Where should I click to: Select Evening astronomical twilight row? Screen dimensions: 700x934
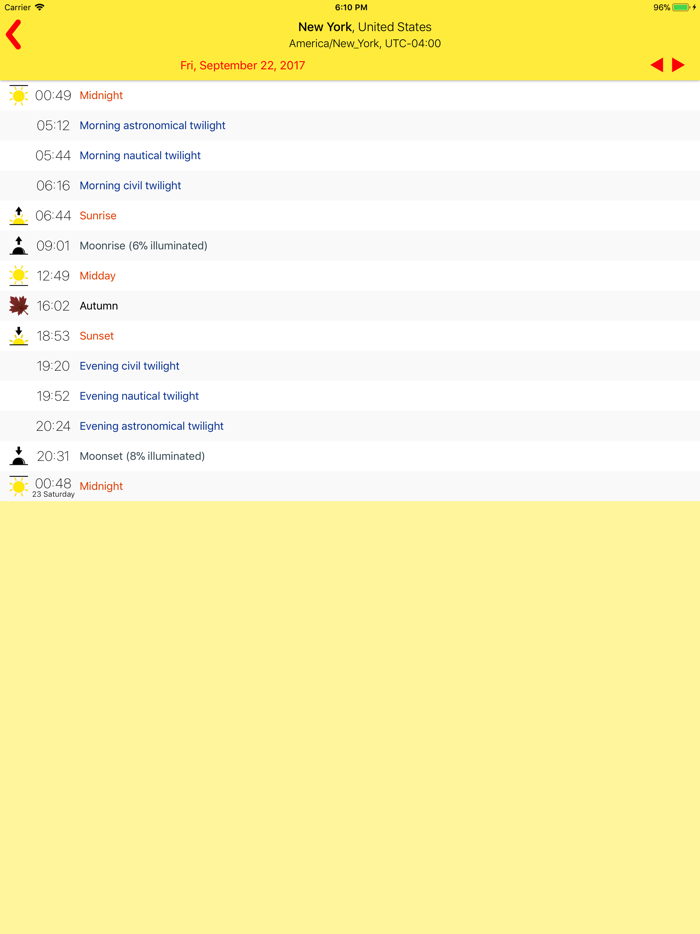pos(350,426)
